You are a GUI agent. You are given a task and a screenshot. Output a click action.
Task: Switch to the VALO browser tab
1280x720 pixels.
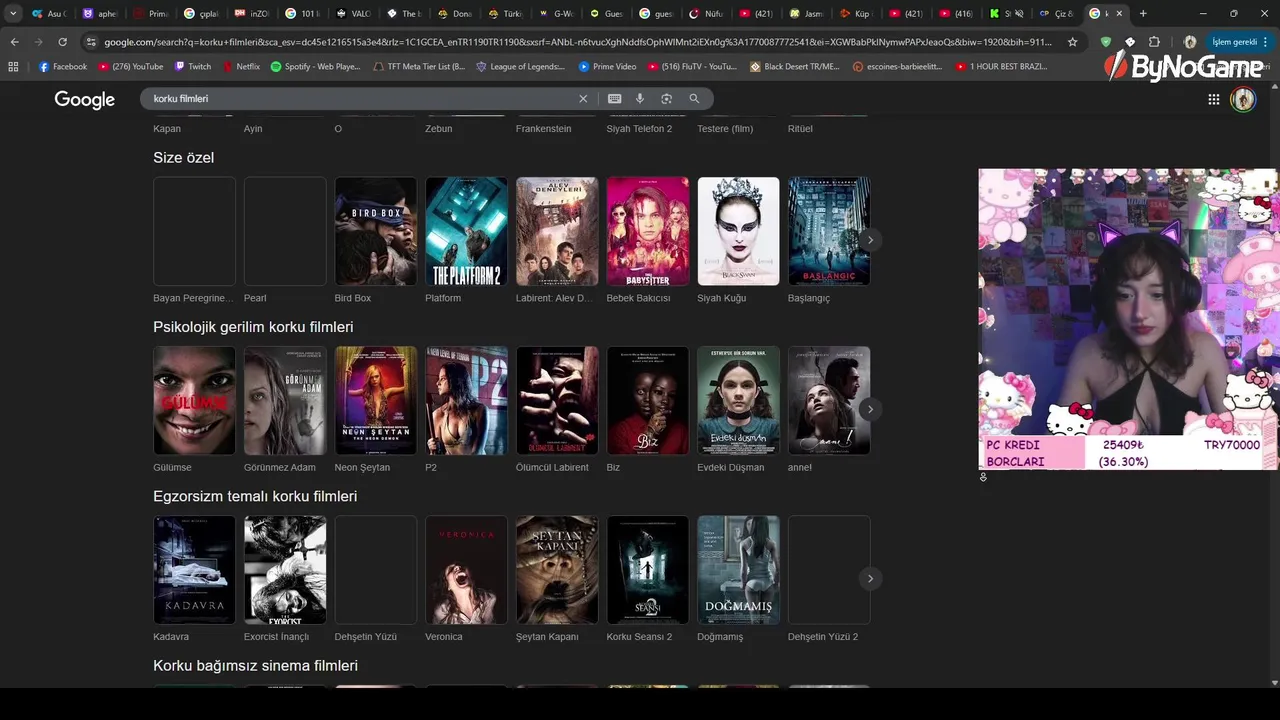coord(354,14)
